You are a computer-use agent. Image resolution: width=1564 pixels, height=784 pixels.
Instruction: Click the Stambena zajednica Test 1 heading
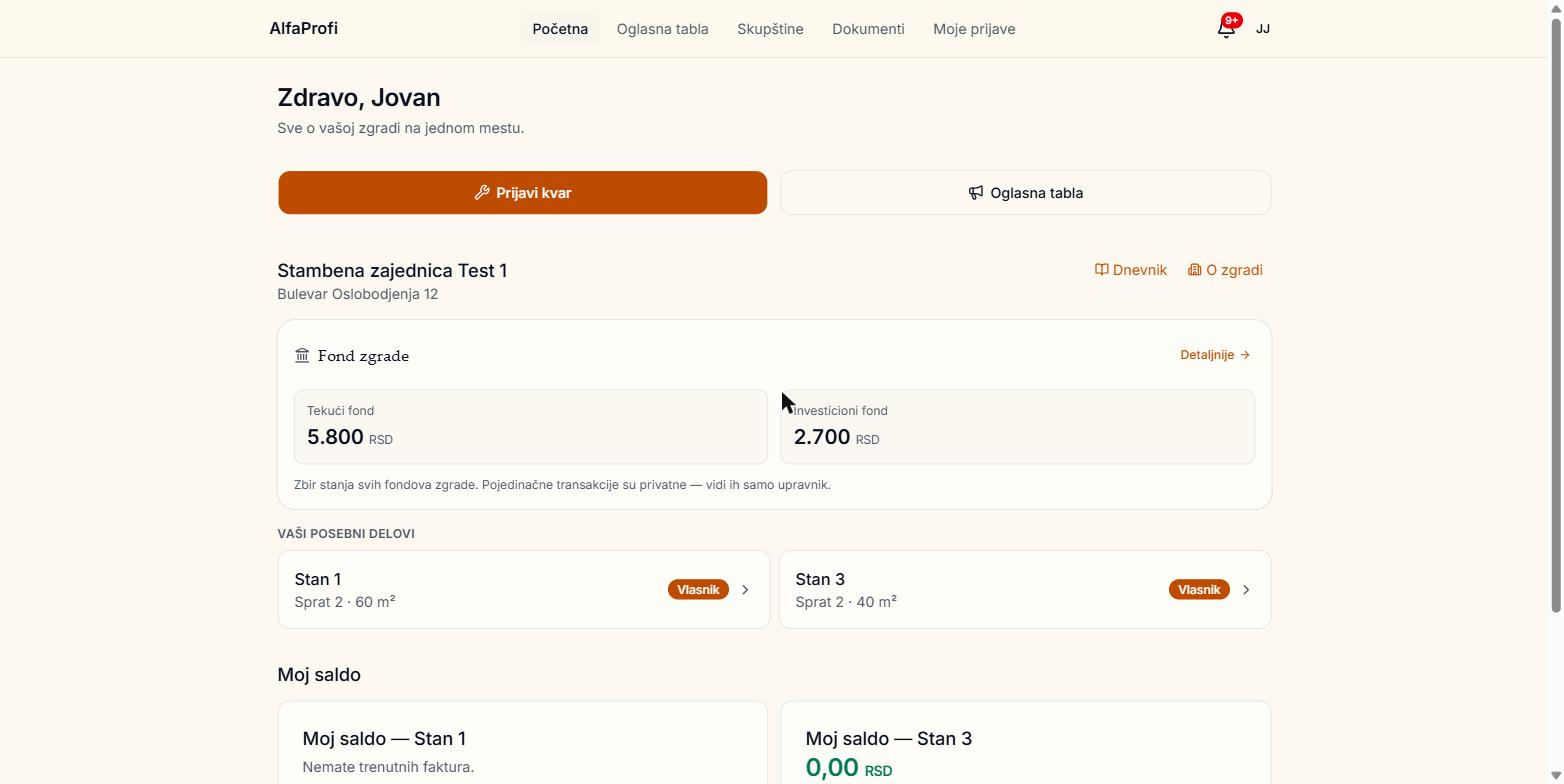[392, 271]
